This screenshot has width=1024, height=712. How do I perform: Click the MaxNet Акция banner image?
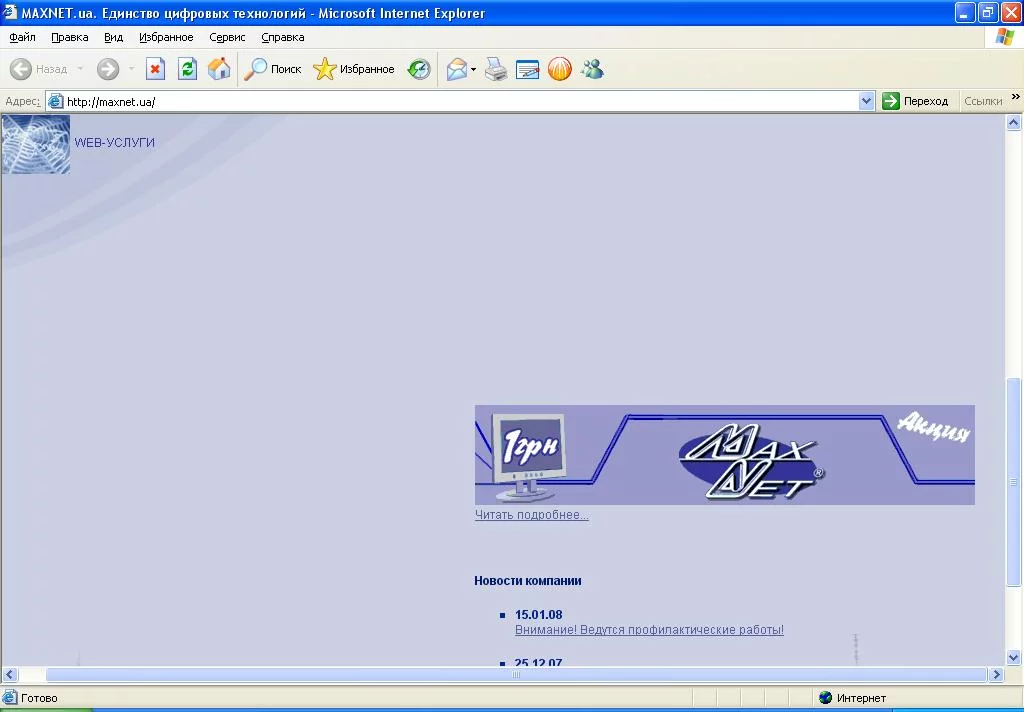tap(724, 455)
